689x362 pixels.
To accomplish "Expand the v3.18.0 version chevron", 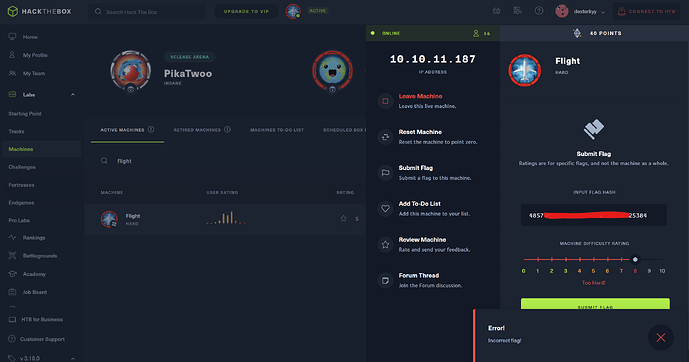I will pyautogui.click(x=73, y=358).
